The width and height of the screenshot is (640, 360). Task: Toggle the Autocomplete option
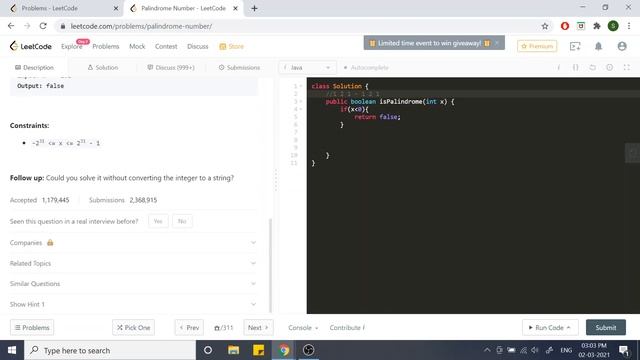tap(366, 67)
